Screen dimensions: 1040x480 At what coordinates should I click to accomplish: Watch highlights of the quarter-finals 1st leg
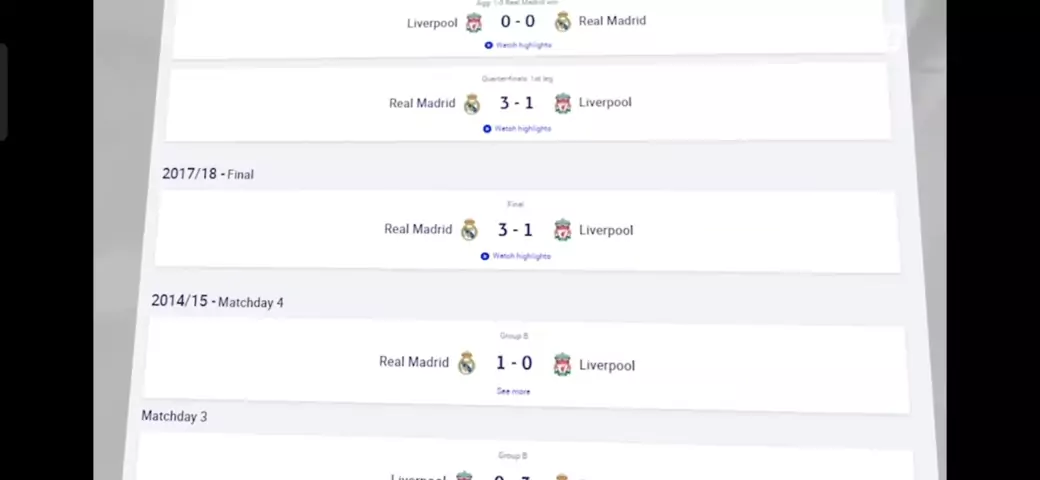click(x=517, y=128)
